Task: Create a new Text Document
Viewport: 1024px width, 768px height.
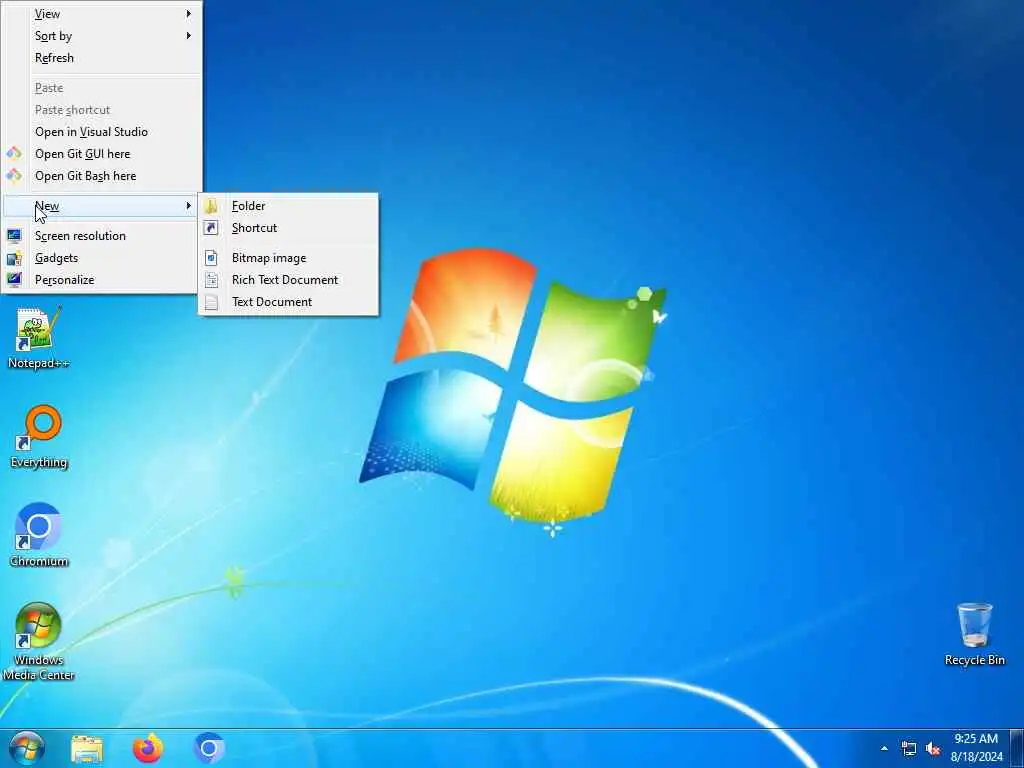Action: point(288,302)
